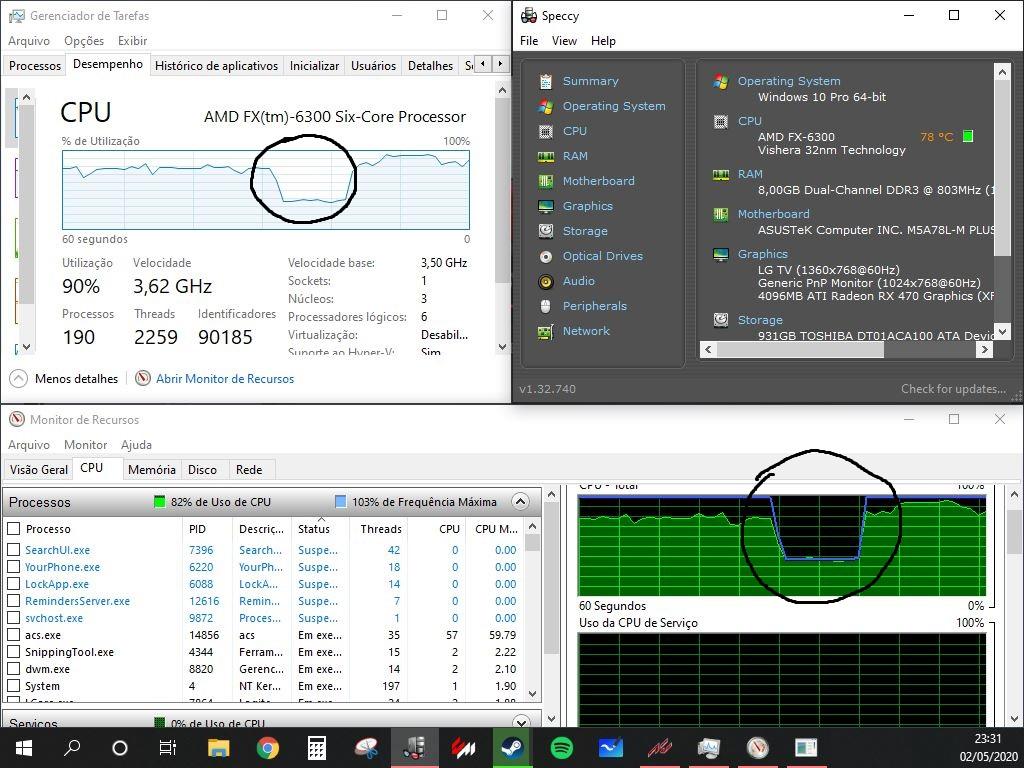Image resolution: width=1024 pixels, height=768 pixels.
Task: Open the Histórico de aplicativos tab
Action: [x=216, y=65]
